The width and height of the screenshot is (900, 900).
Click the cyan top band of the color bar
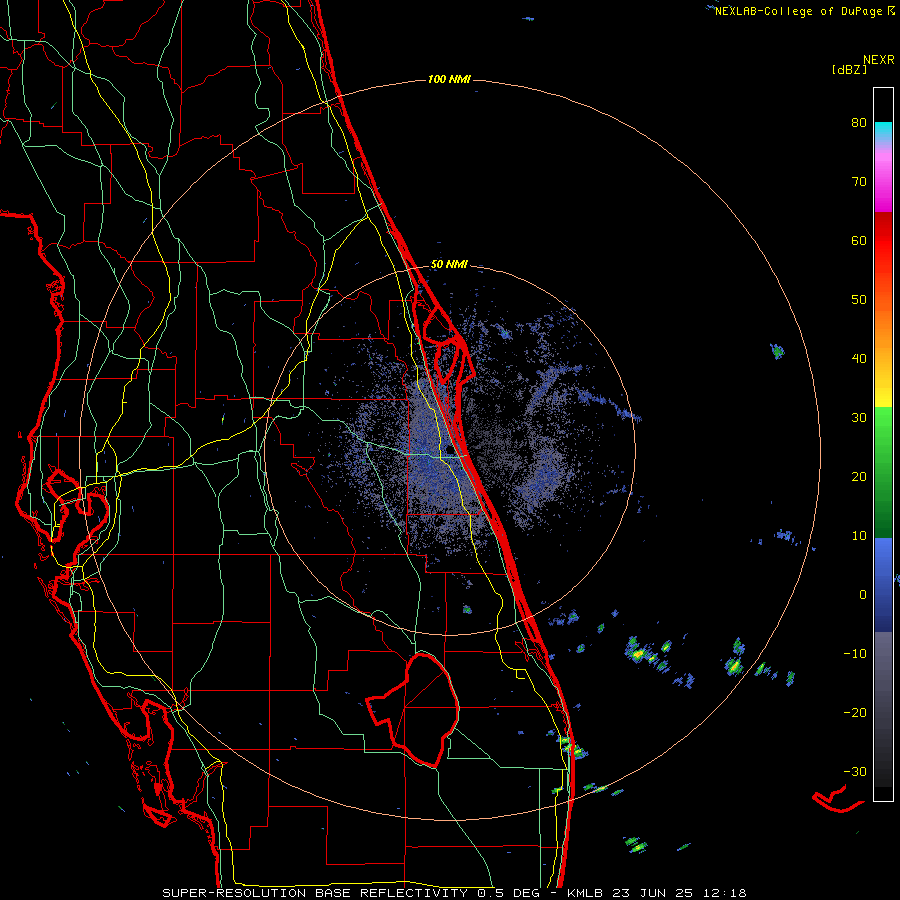883,131
